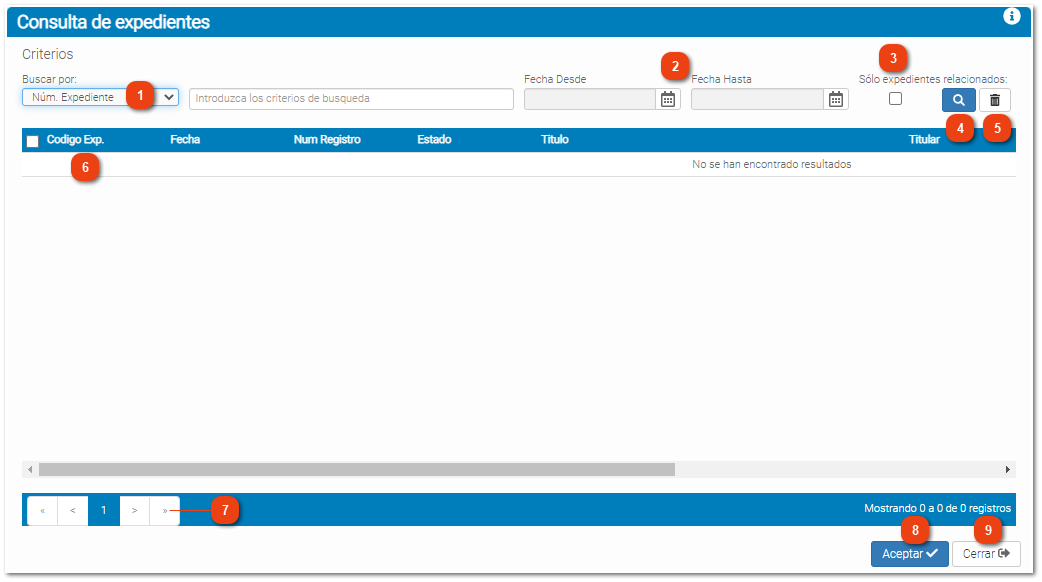The image size is (1042, 582).
Task: Click 'Mostrando 0 a 0 de 0 registros'
Action: [937, 508]
